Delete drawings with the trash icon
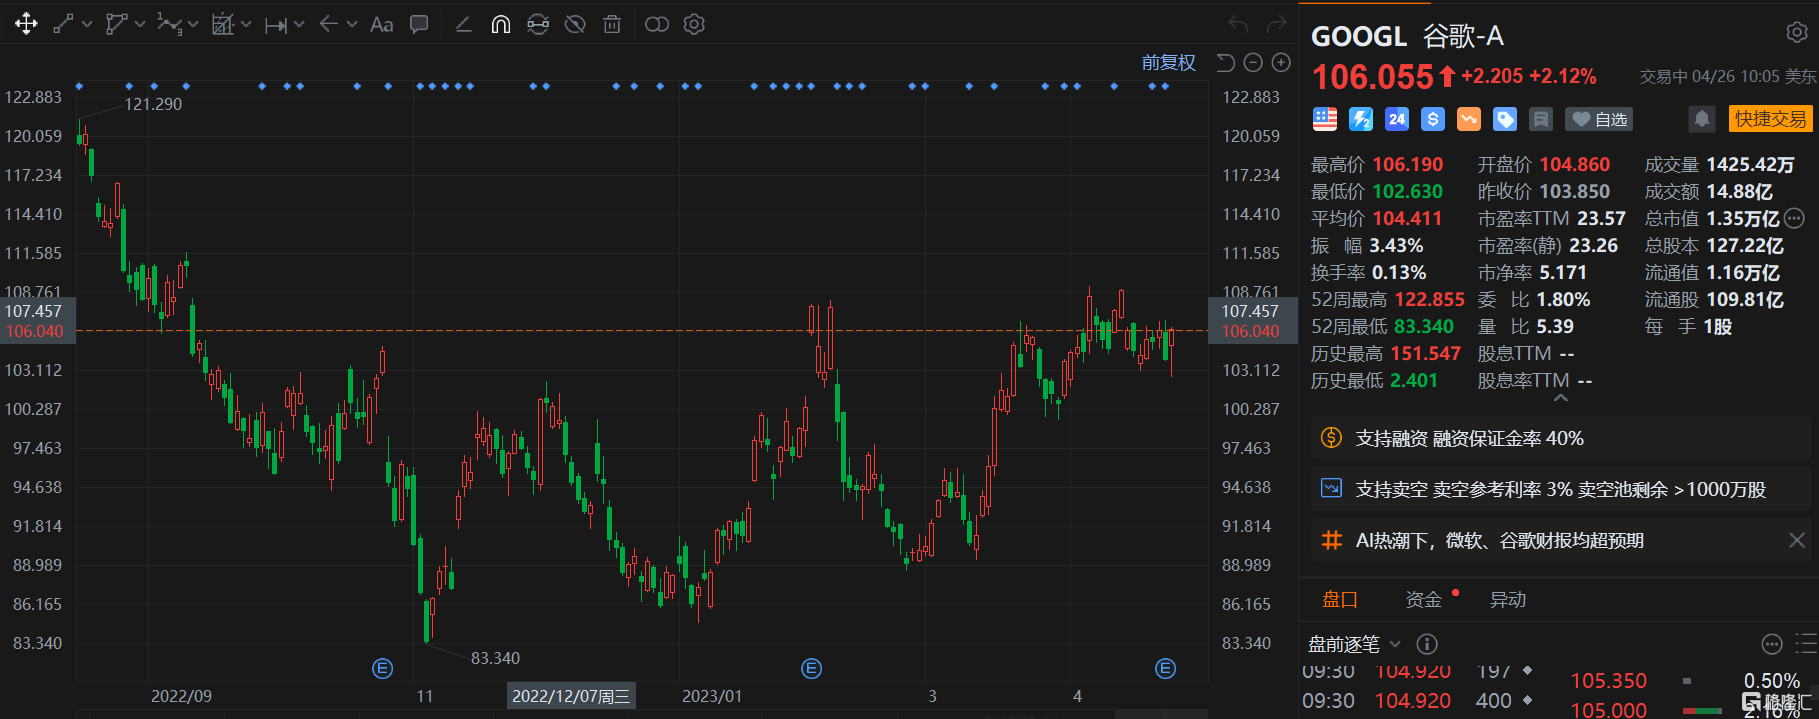The height and width of the screenshot is (719, 1819). coord(612,24)
